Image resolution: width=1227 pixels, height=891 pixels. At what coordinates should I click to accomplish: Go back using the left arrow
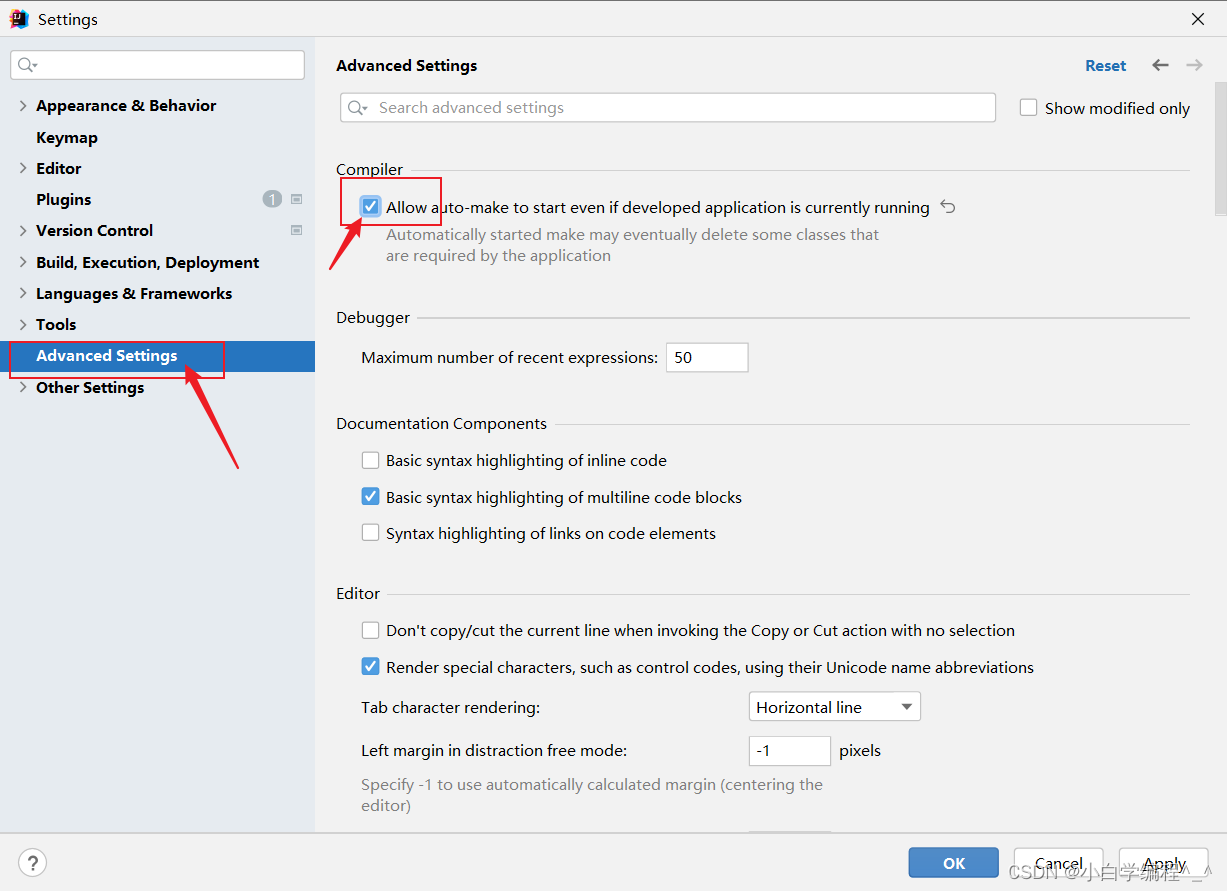pos(1160,65)
